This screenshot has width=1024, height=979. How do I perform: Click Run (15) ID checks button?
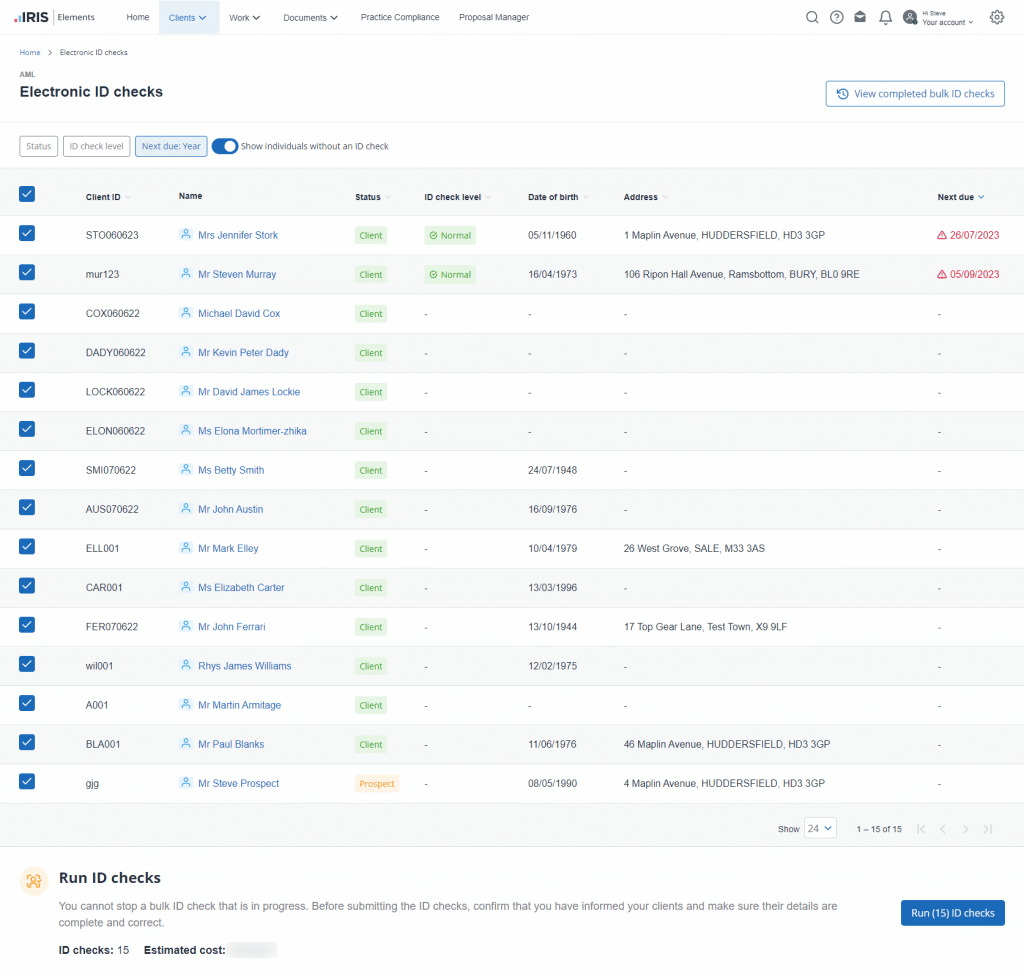point(952,913)
